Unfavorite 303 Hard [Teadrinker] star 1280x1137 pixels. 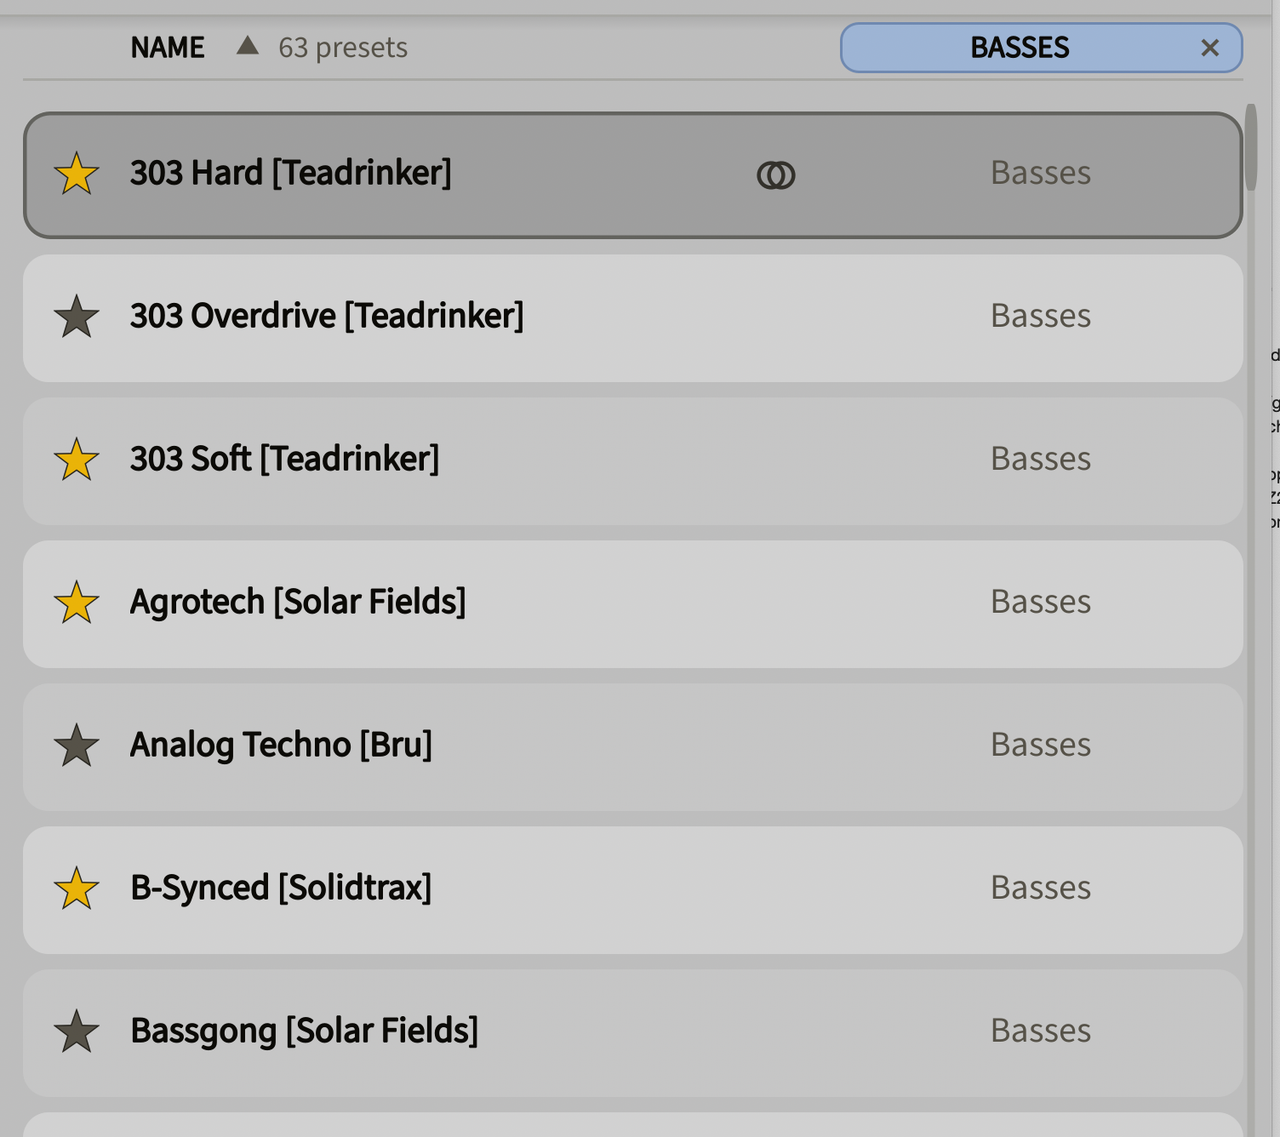coord(76,174)
